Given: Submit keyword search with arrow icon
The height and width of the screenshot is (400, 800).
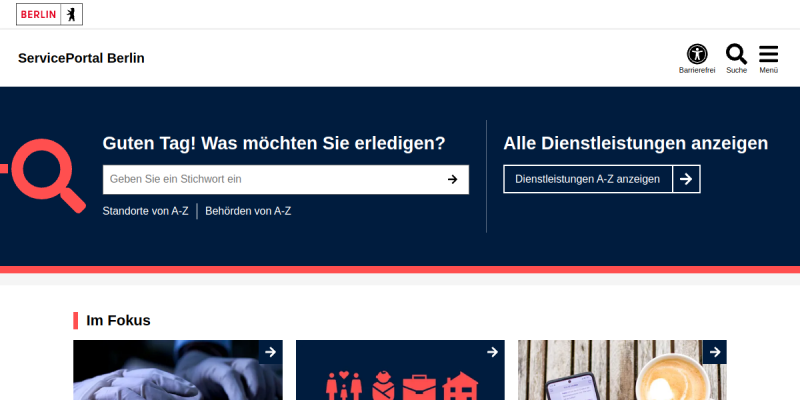Looking at the screenshot, I should 453,179.
